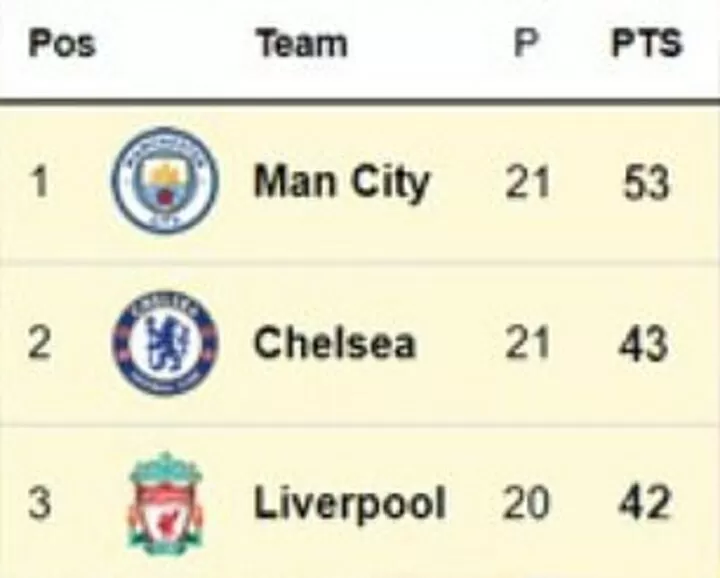Open the Man City team name
This screenshot has width=720, height=578.
(x=342, y=183)
